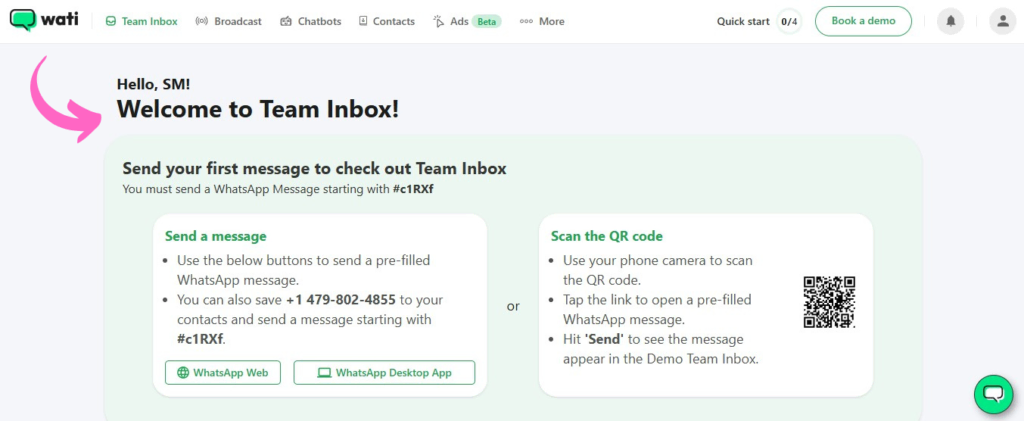The height and width of the screenshot is (421, 1024).
Task: Open the green chat support widget
Action: [x=993, y=394]
